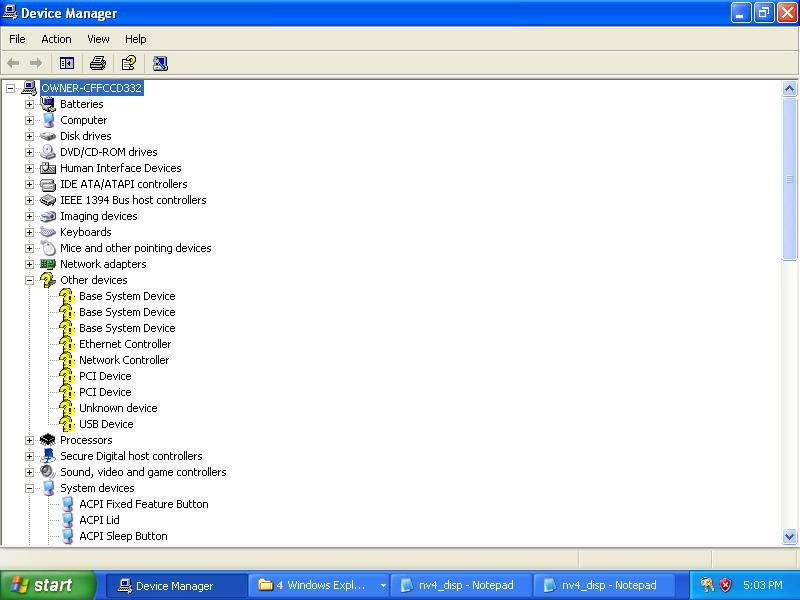Click the Imaging devices icon
This screenshot has height=600, width=800.
tap(48, 216)
